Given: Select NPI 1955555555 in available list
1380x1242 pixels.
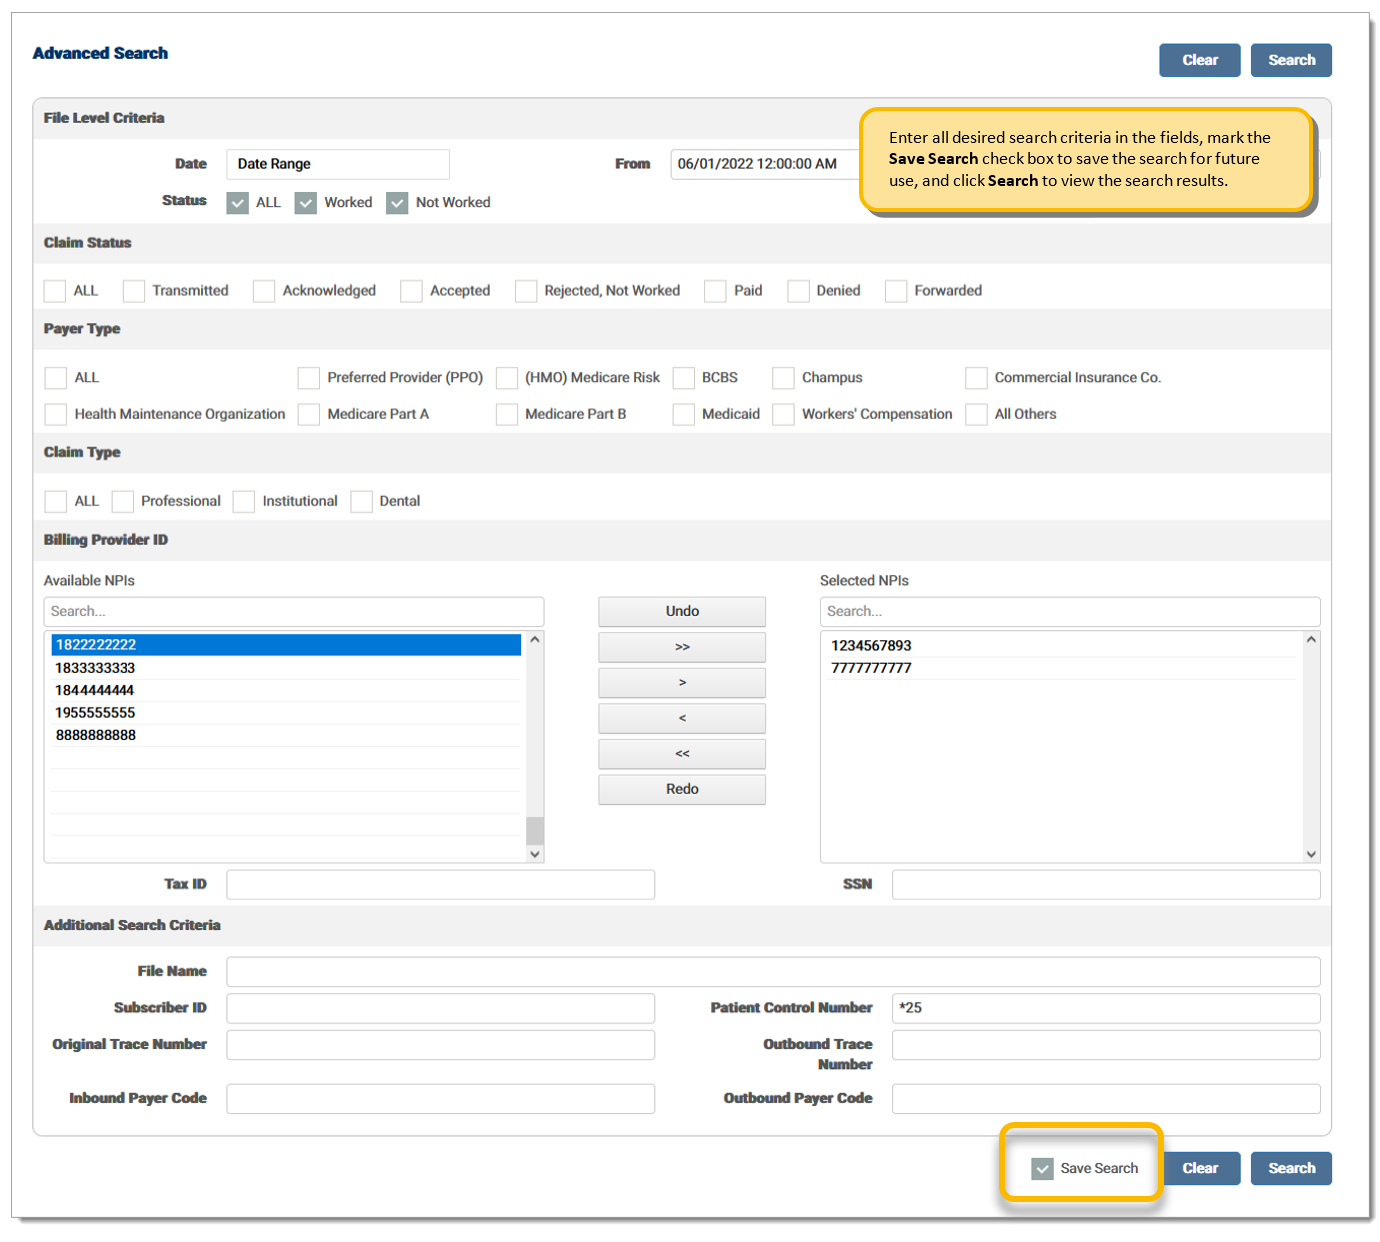Looking at the screenshot, I should coord(286,713).
